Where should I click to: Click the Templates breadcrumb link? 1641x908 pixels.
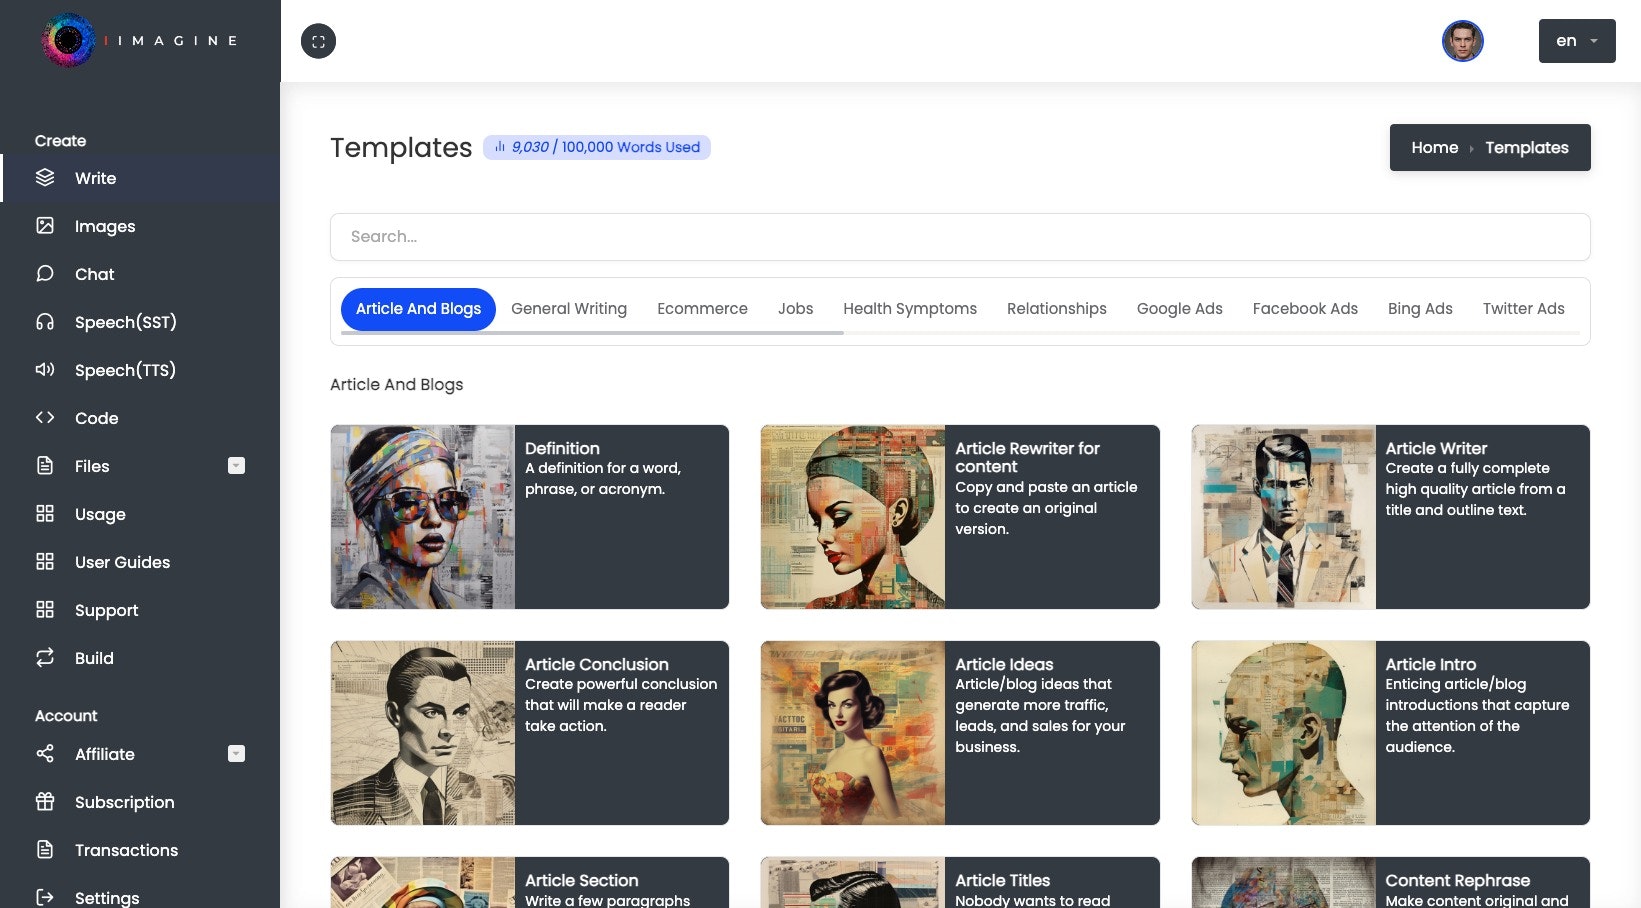coord(1526,147)
